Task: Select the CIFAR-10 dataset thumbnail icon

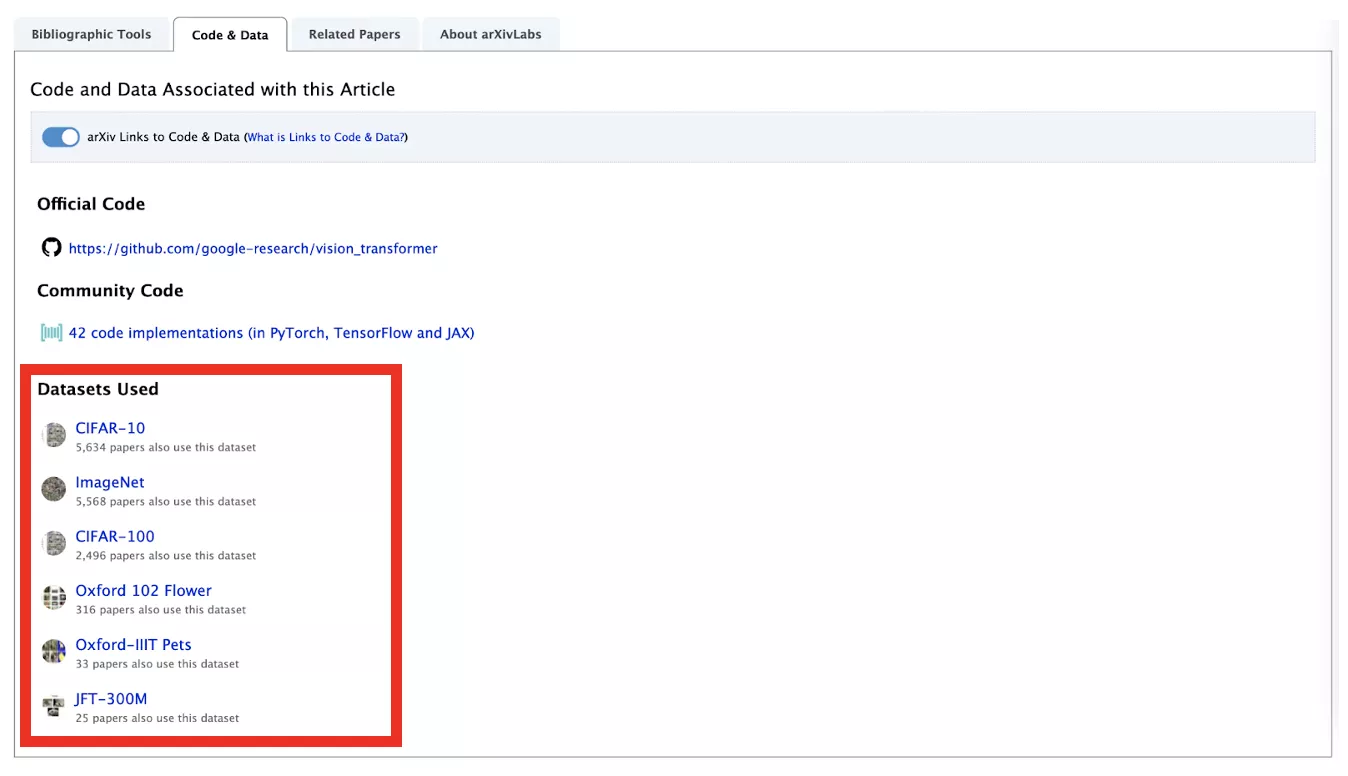Action: [x=53, y=435]
